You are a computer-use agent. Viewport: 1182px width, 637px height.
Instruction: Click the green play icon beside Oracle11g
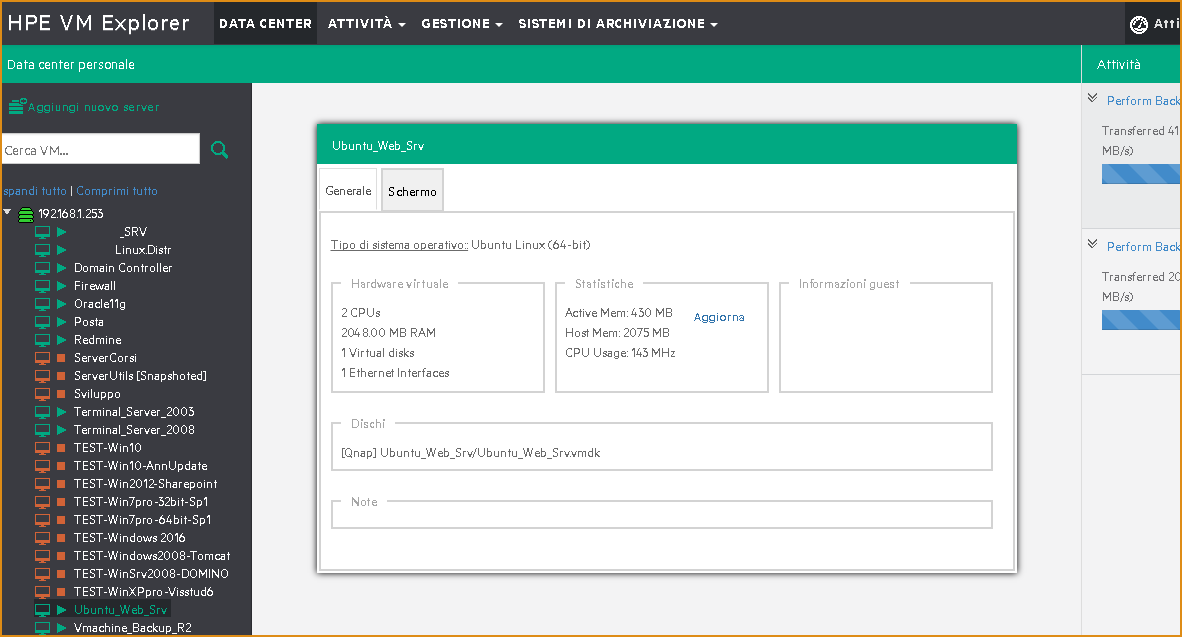(62, 304)
